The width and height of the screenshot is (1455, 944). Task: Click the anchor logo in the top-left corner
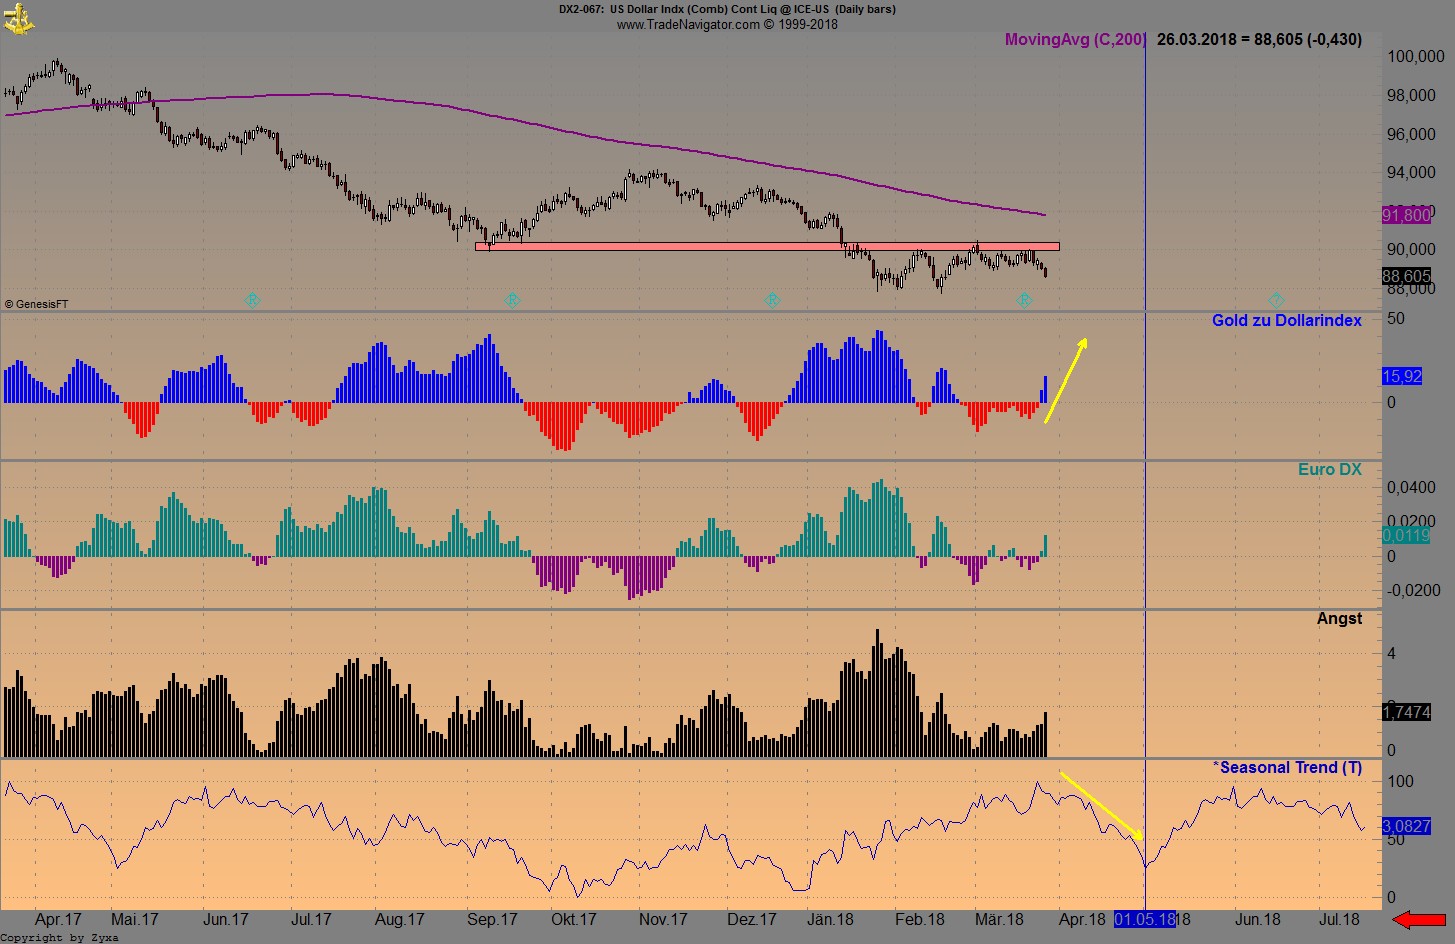pos(20,18)
